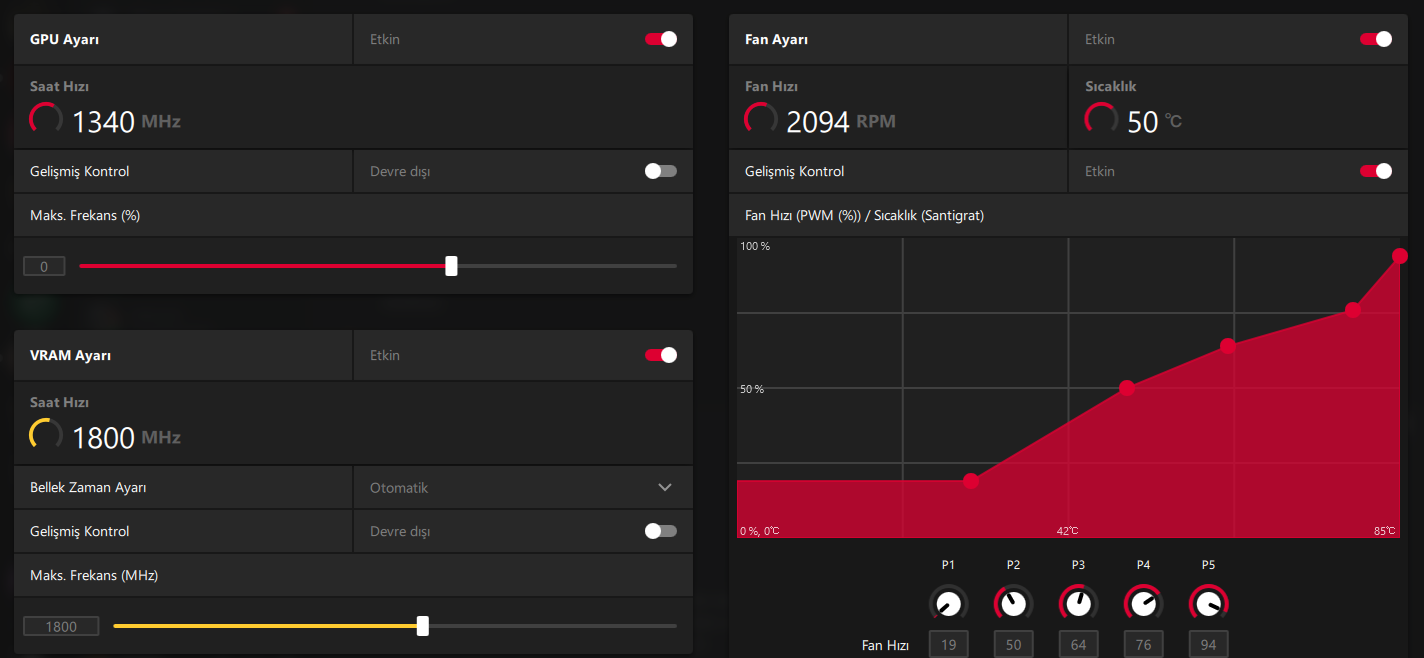This screenshot has height=658, width=1424.
Task: Click the Fan Hızı input showing 50
Action: click(1013, 645)
